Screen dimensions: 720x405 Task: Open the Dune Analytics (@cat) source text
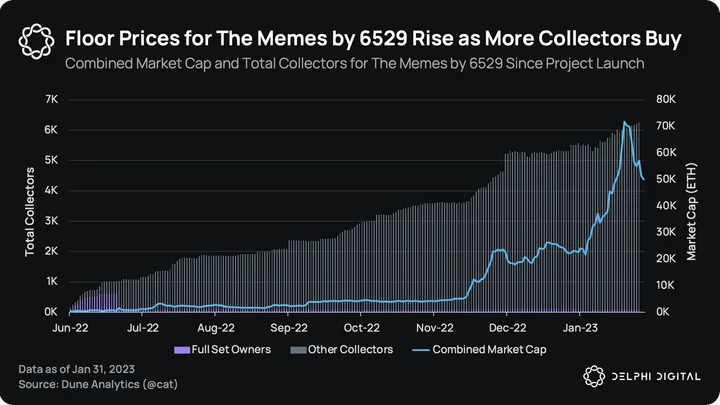119,384
